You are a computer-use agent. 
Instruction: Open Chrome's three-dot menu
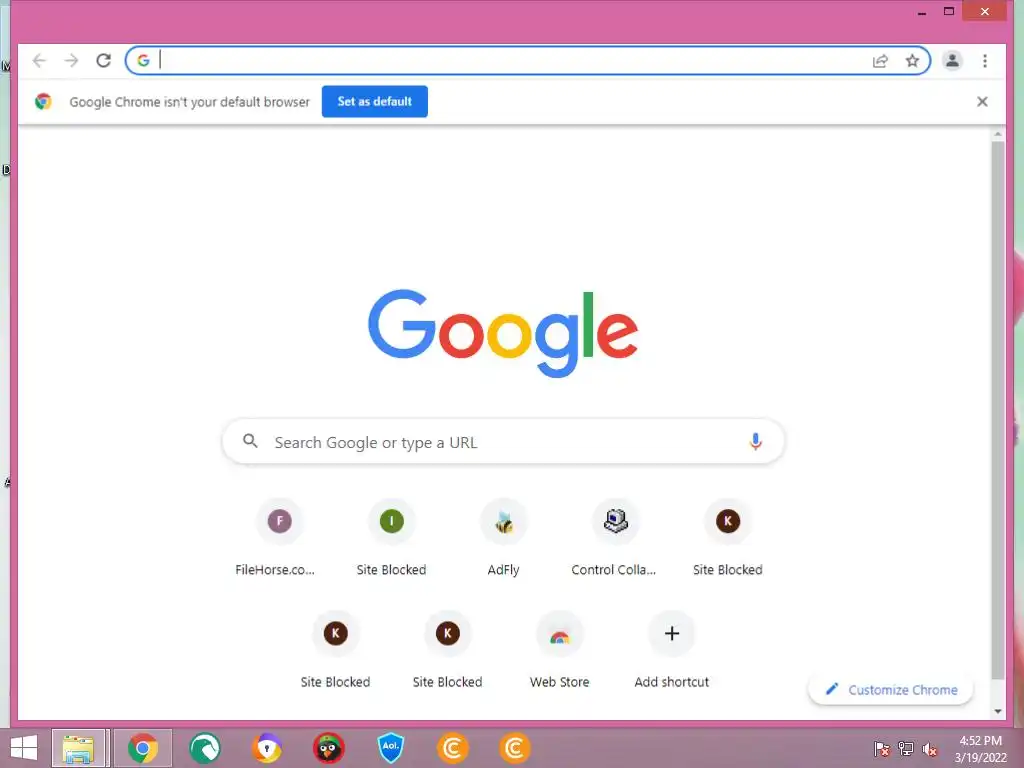985,61
